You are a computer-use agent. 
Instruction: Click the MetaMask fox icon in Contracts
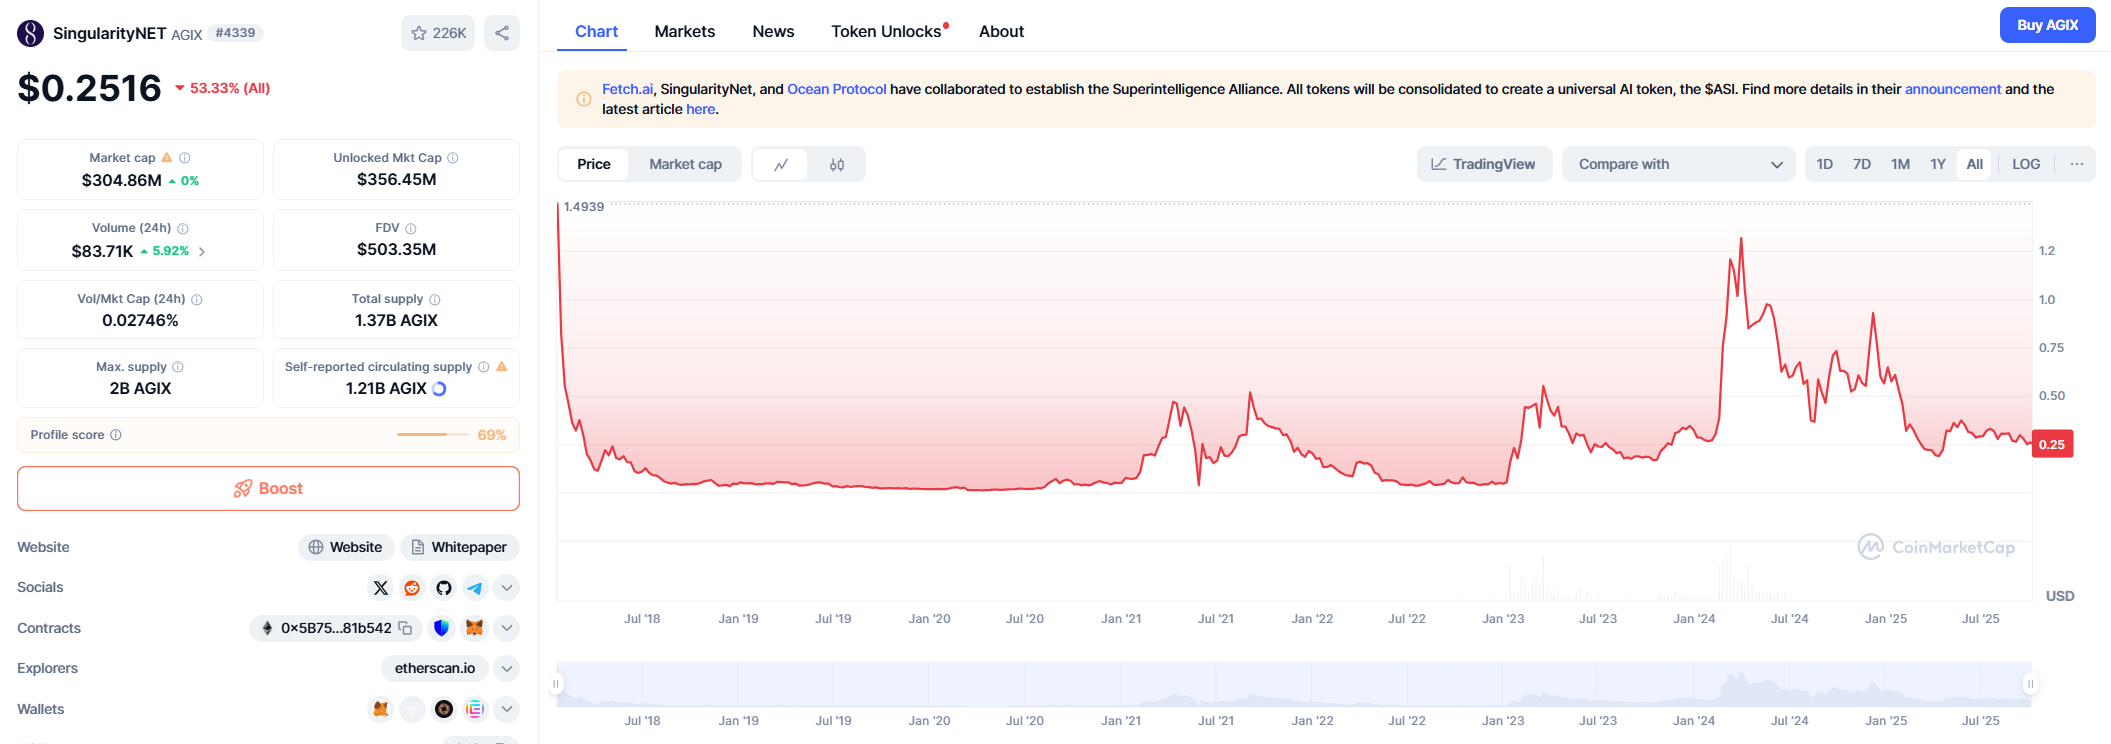pos(474,628)
